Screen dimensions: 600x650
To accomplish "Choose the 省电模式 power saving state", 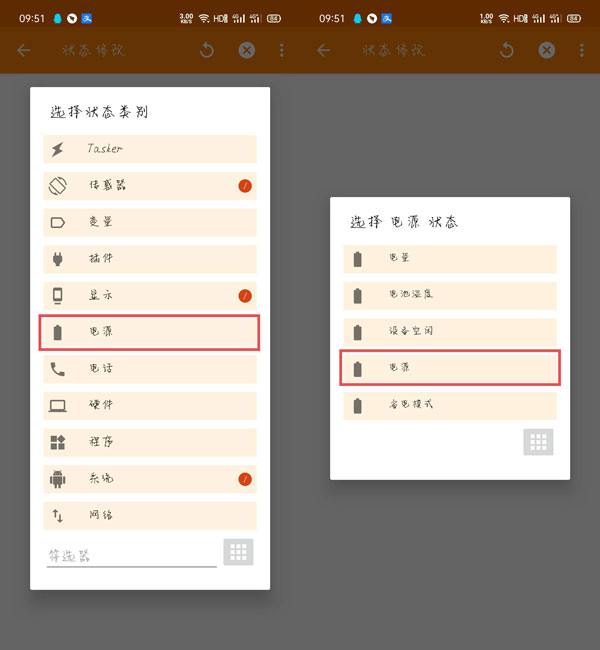I will (x=450, y=406).
